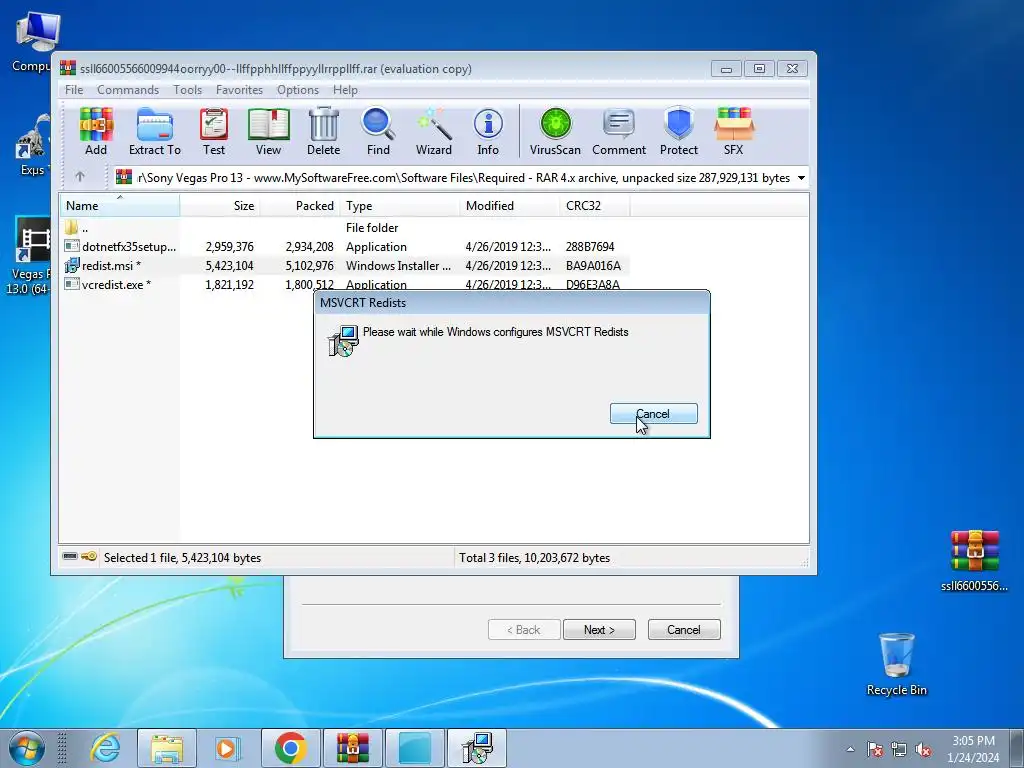Screen dimensions: 1024x768
Task: Run the Test archive tool
Action: [214, 131]
